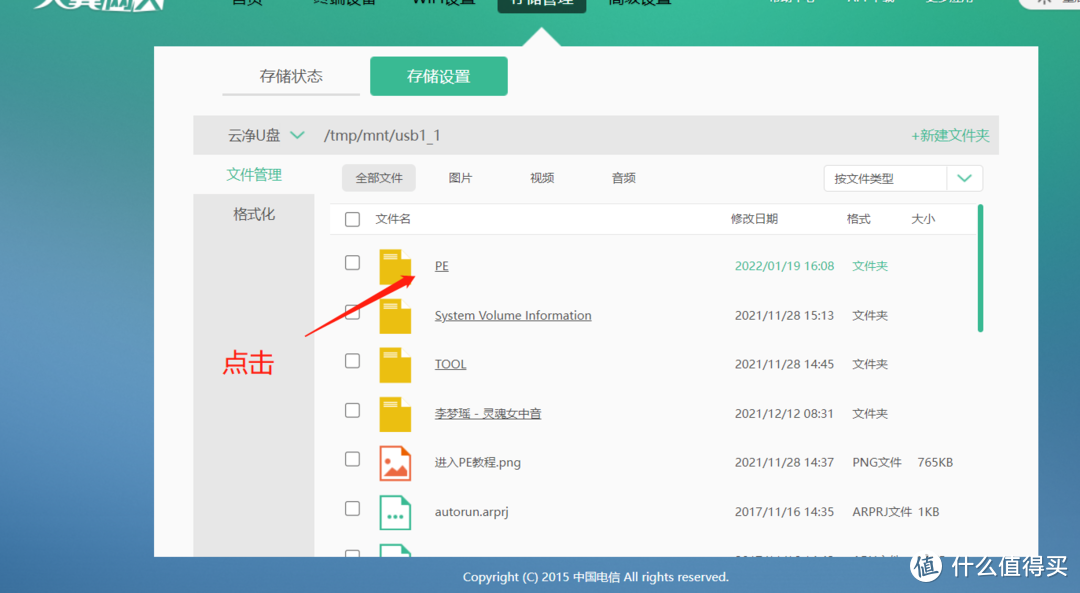The height and width of the screenshot is (593, 1080).
Task: Open the System Volume Information link
Action: point(512,314)
